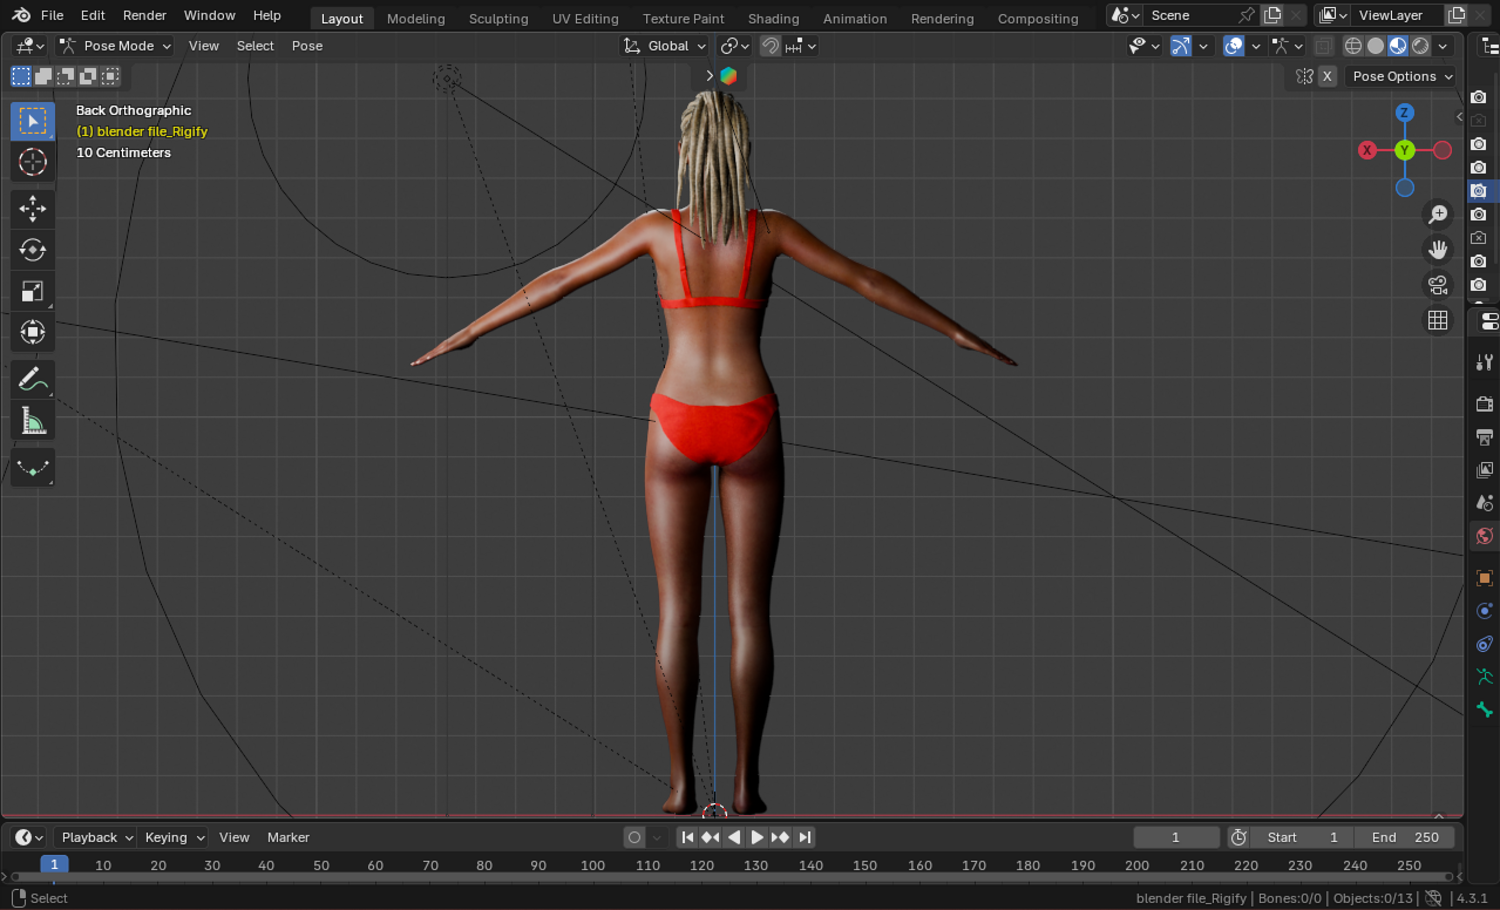
Task: Open the viewport Pose menu
Action: pyautogui.click(x=307, y=46)
